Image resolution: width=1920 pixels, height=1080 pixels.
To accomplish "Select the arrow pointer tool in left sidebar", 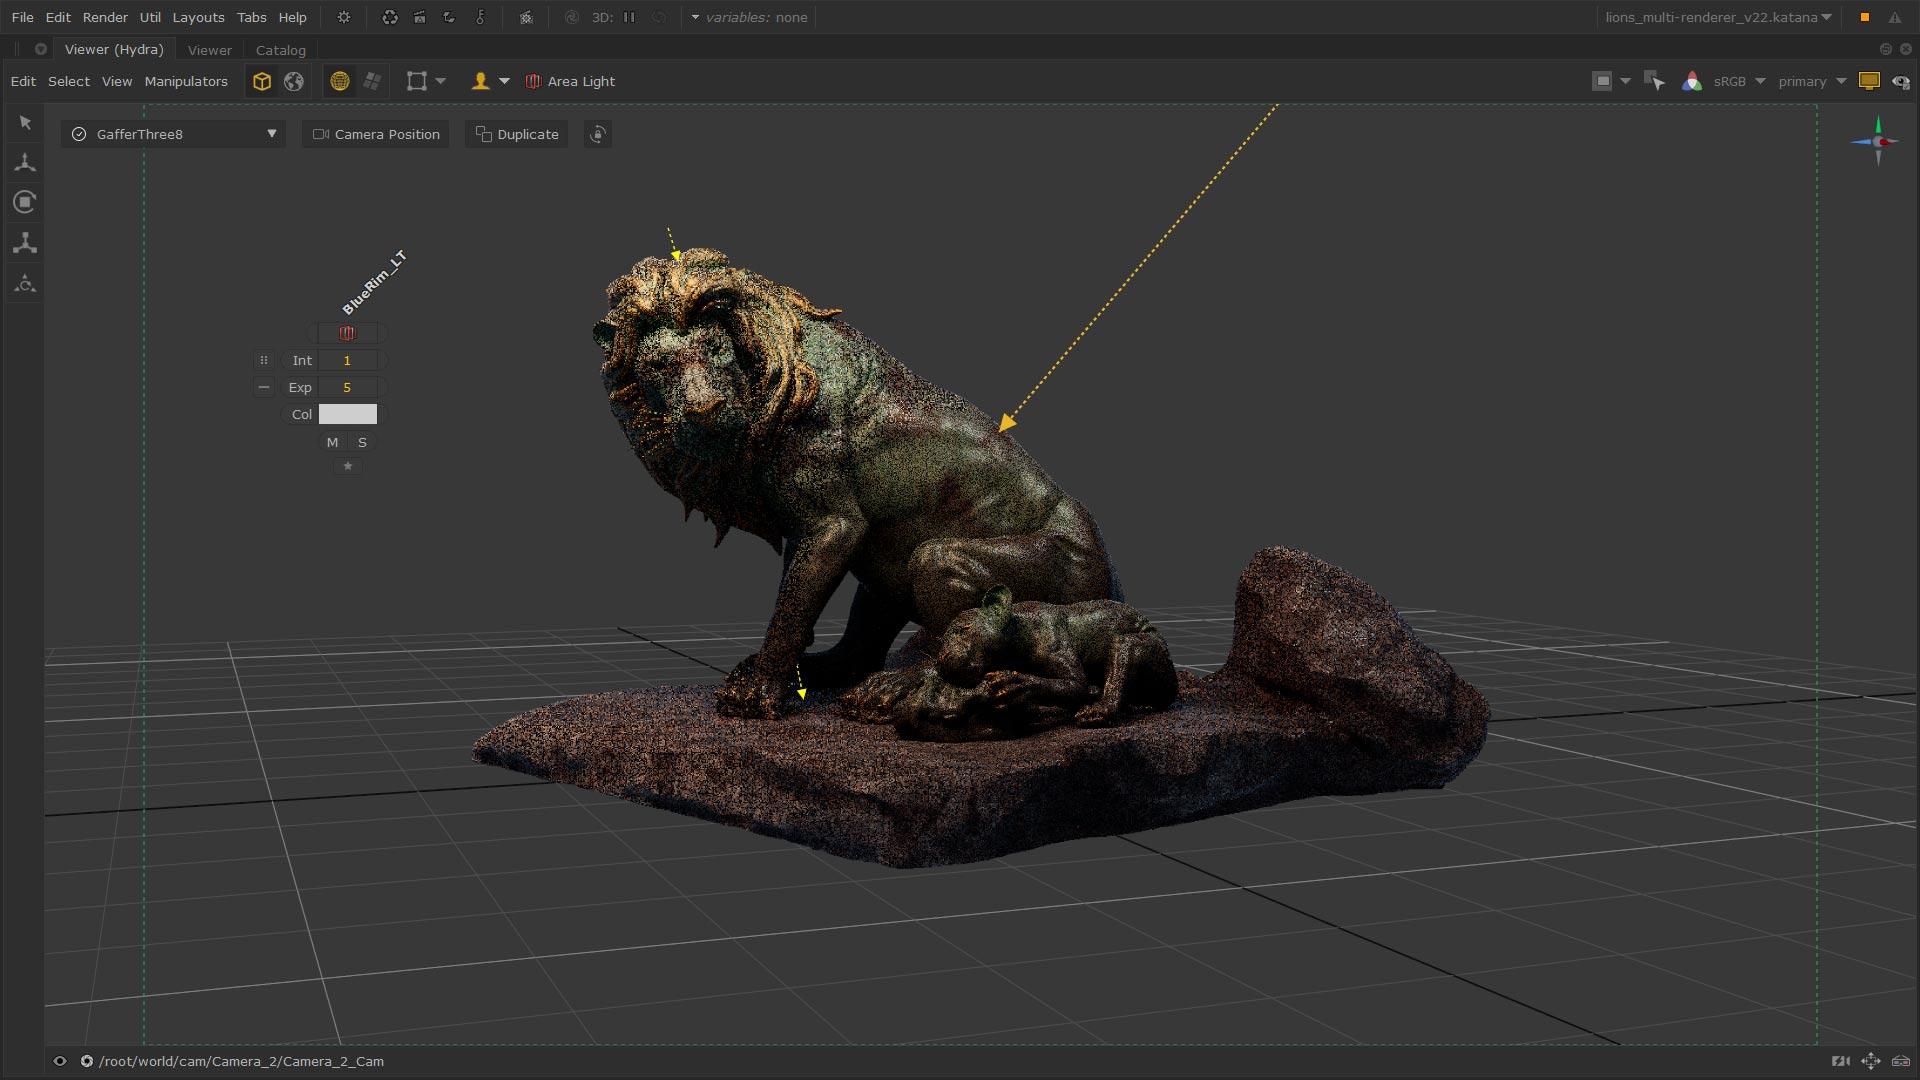I will (x=24, y=122).
